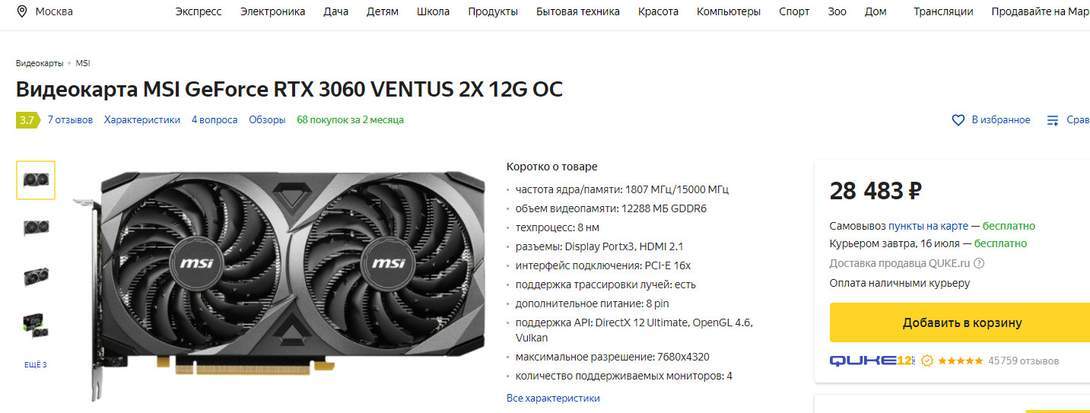This screenshot has width=1090, height=413.
Task: Click the seller five-star rating
Action: 961,361
